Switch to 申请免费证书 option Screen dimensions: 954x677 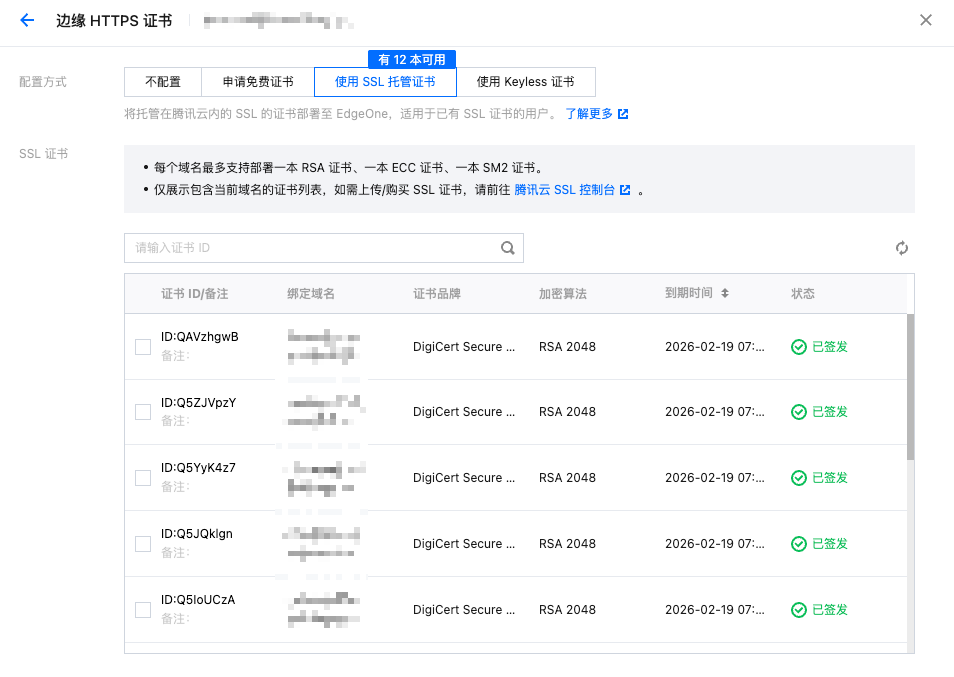258,82
